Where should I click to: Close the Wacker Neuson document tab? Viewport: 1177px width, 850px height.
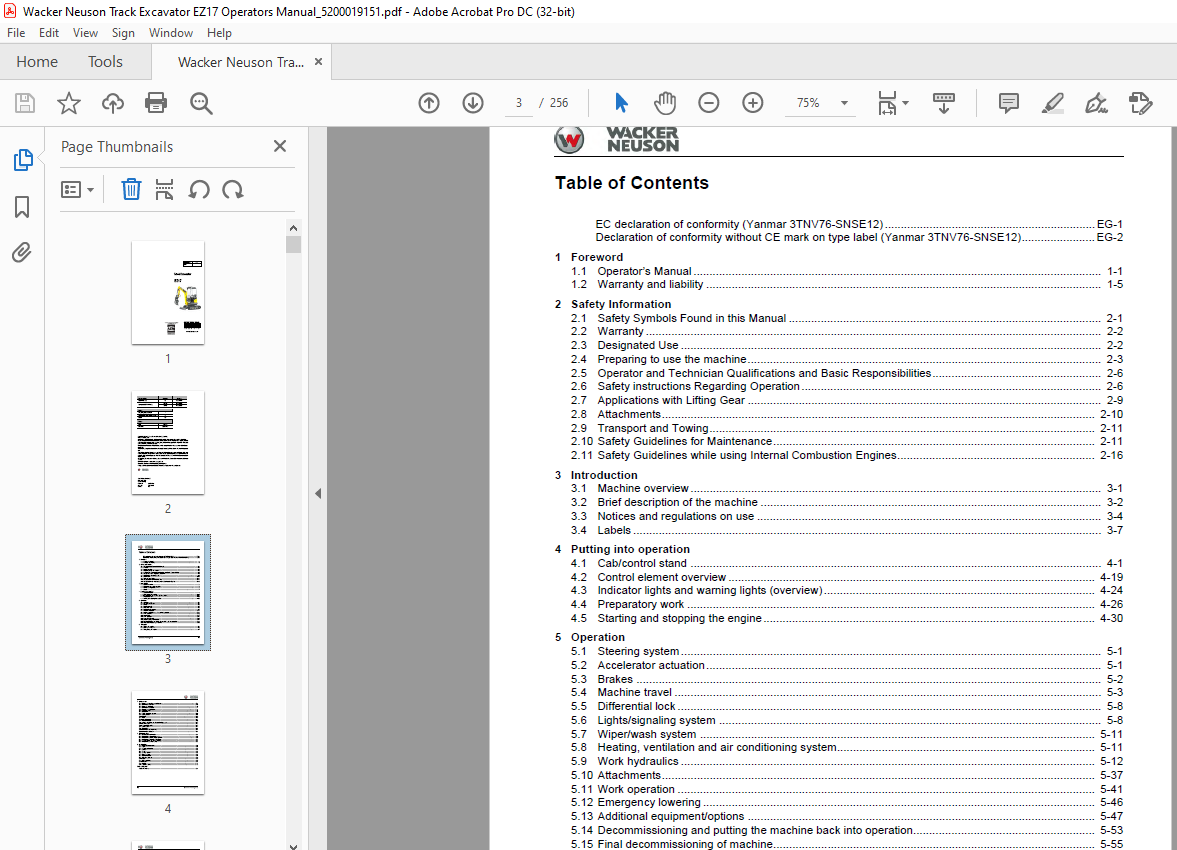[x=318, y=62]
